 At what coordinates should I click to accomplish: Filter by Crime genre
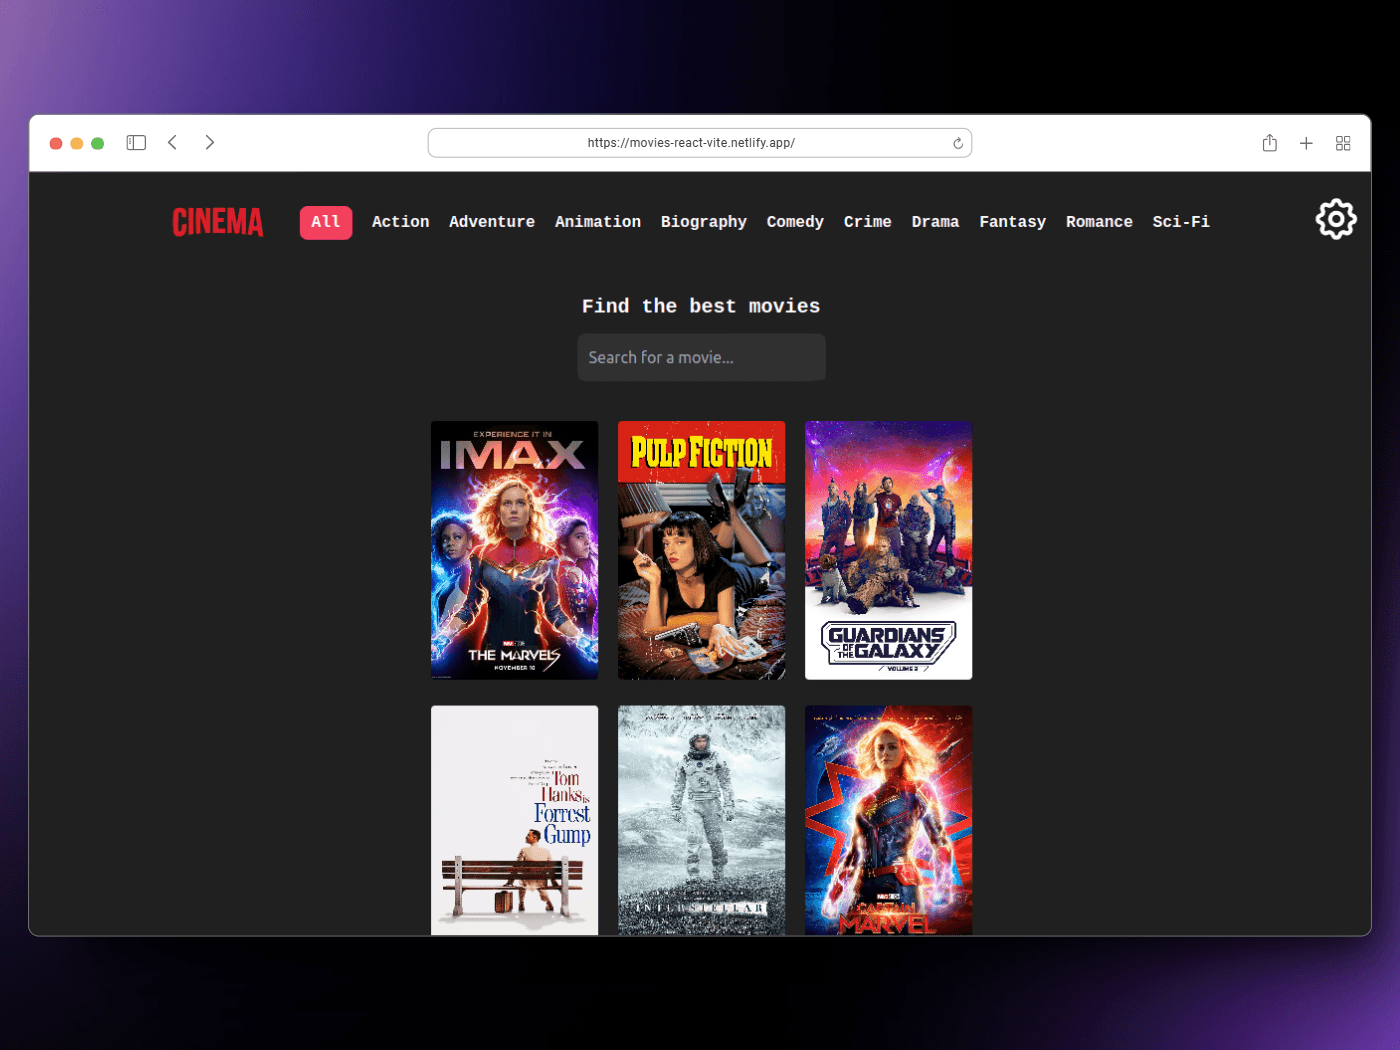click(868, 222)
